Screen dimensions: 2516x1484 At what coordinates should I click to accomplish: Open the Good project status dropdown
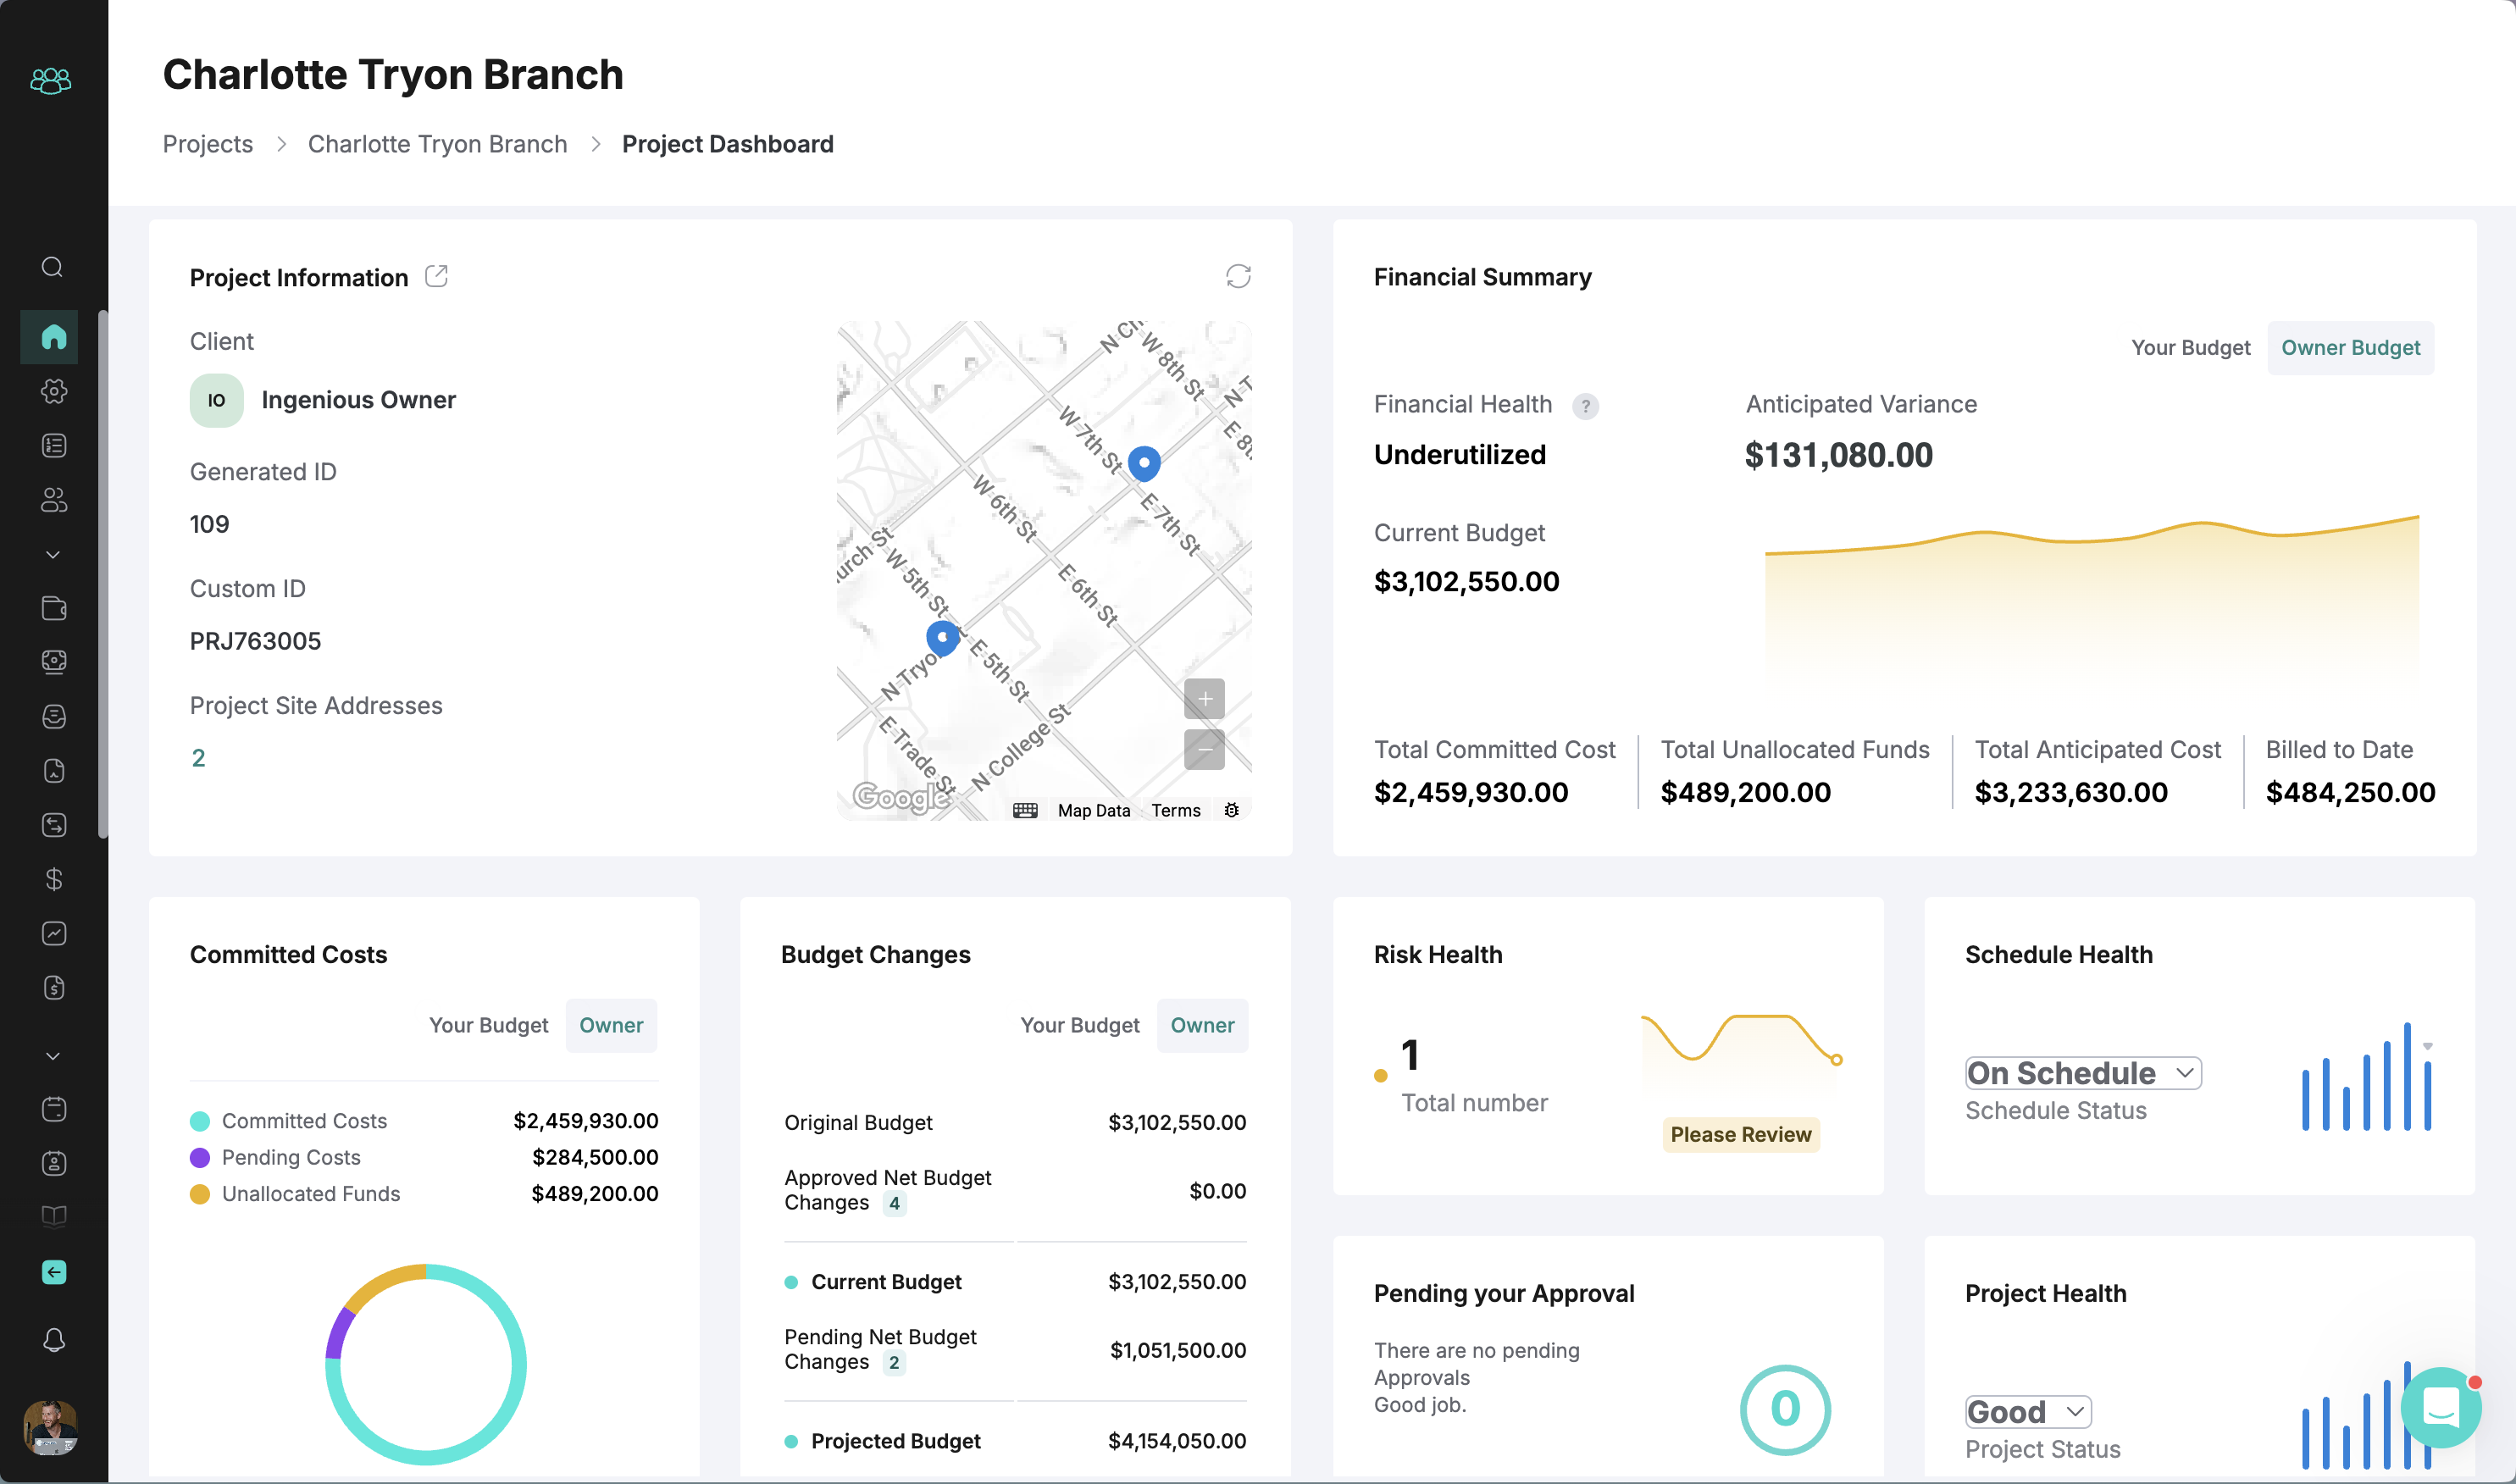click(x=2028, y=1412)
